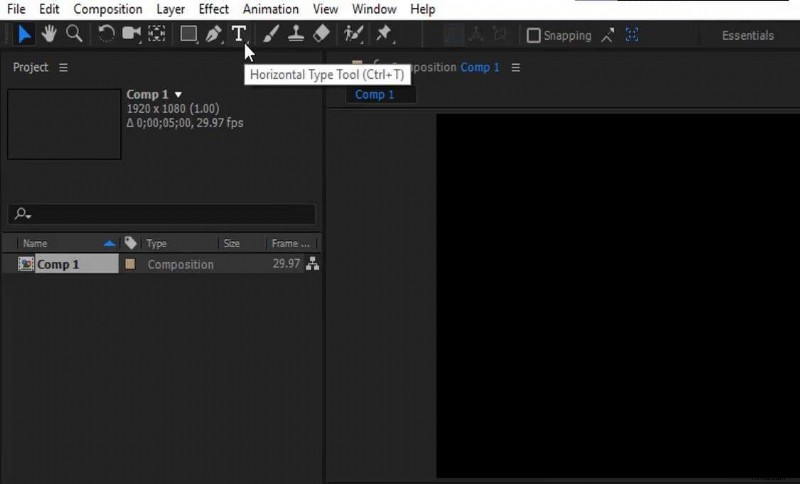Toggle snap along extended edges icon
800x484 pixels.
tap(608, 35)
